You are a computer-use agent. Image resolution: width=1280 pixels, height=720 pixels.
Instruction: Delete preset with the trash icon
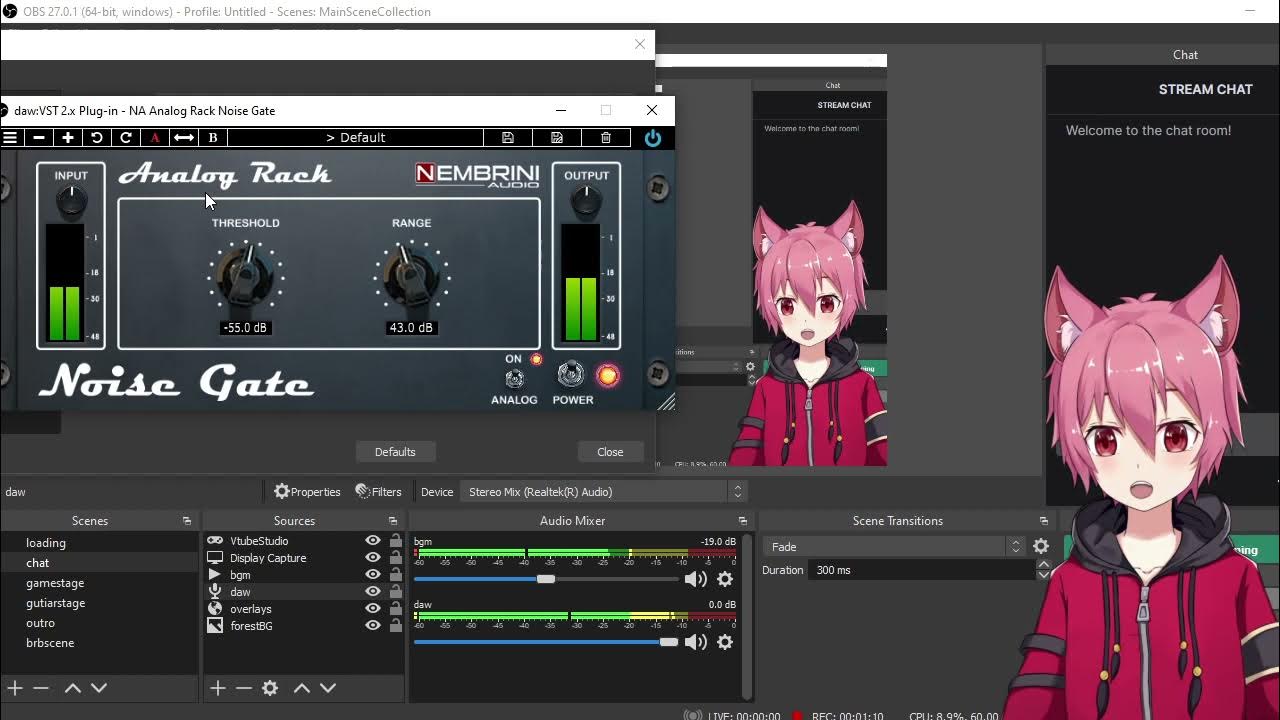[x=606, y=138]
